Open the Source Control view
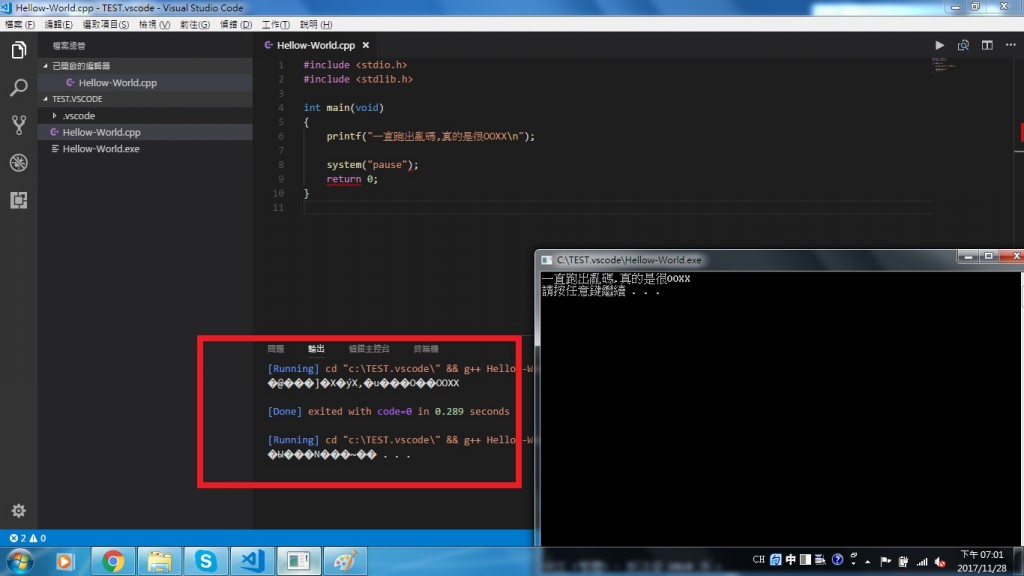 click(18, 125)
